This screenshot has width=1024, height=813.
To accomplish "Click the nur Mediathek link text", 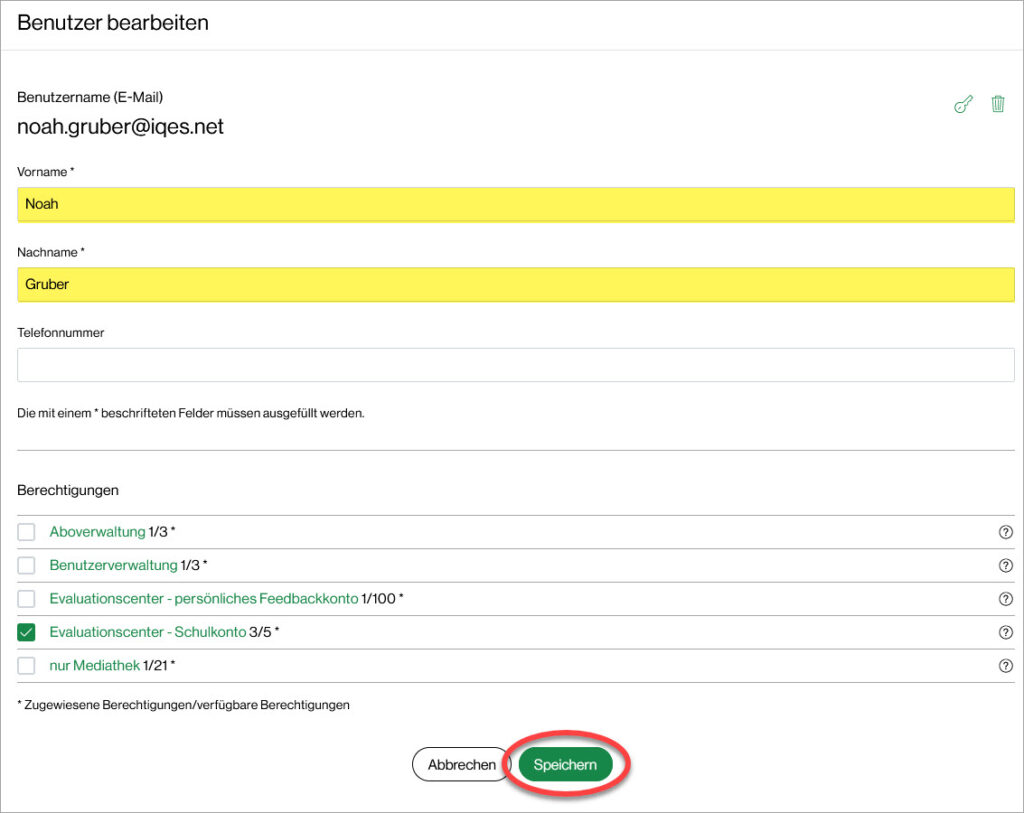I will coord(94,666).
